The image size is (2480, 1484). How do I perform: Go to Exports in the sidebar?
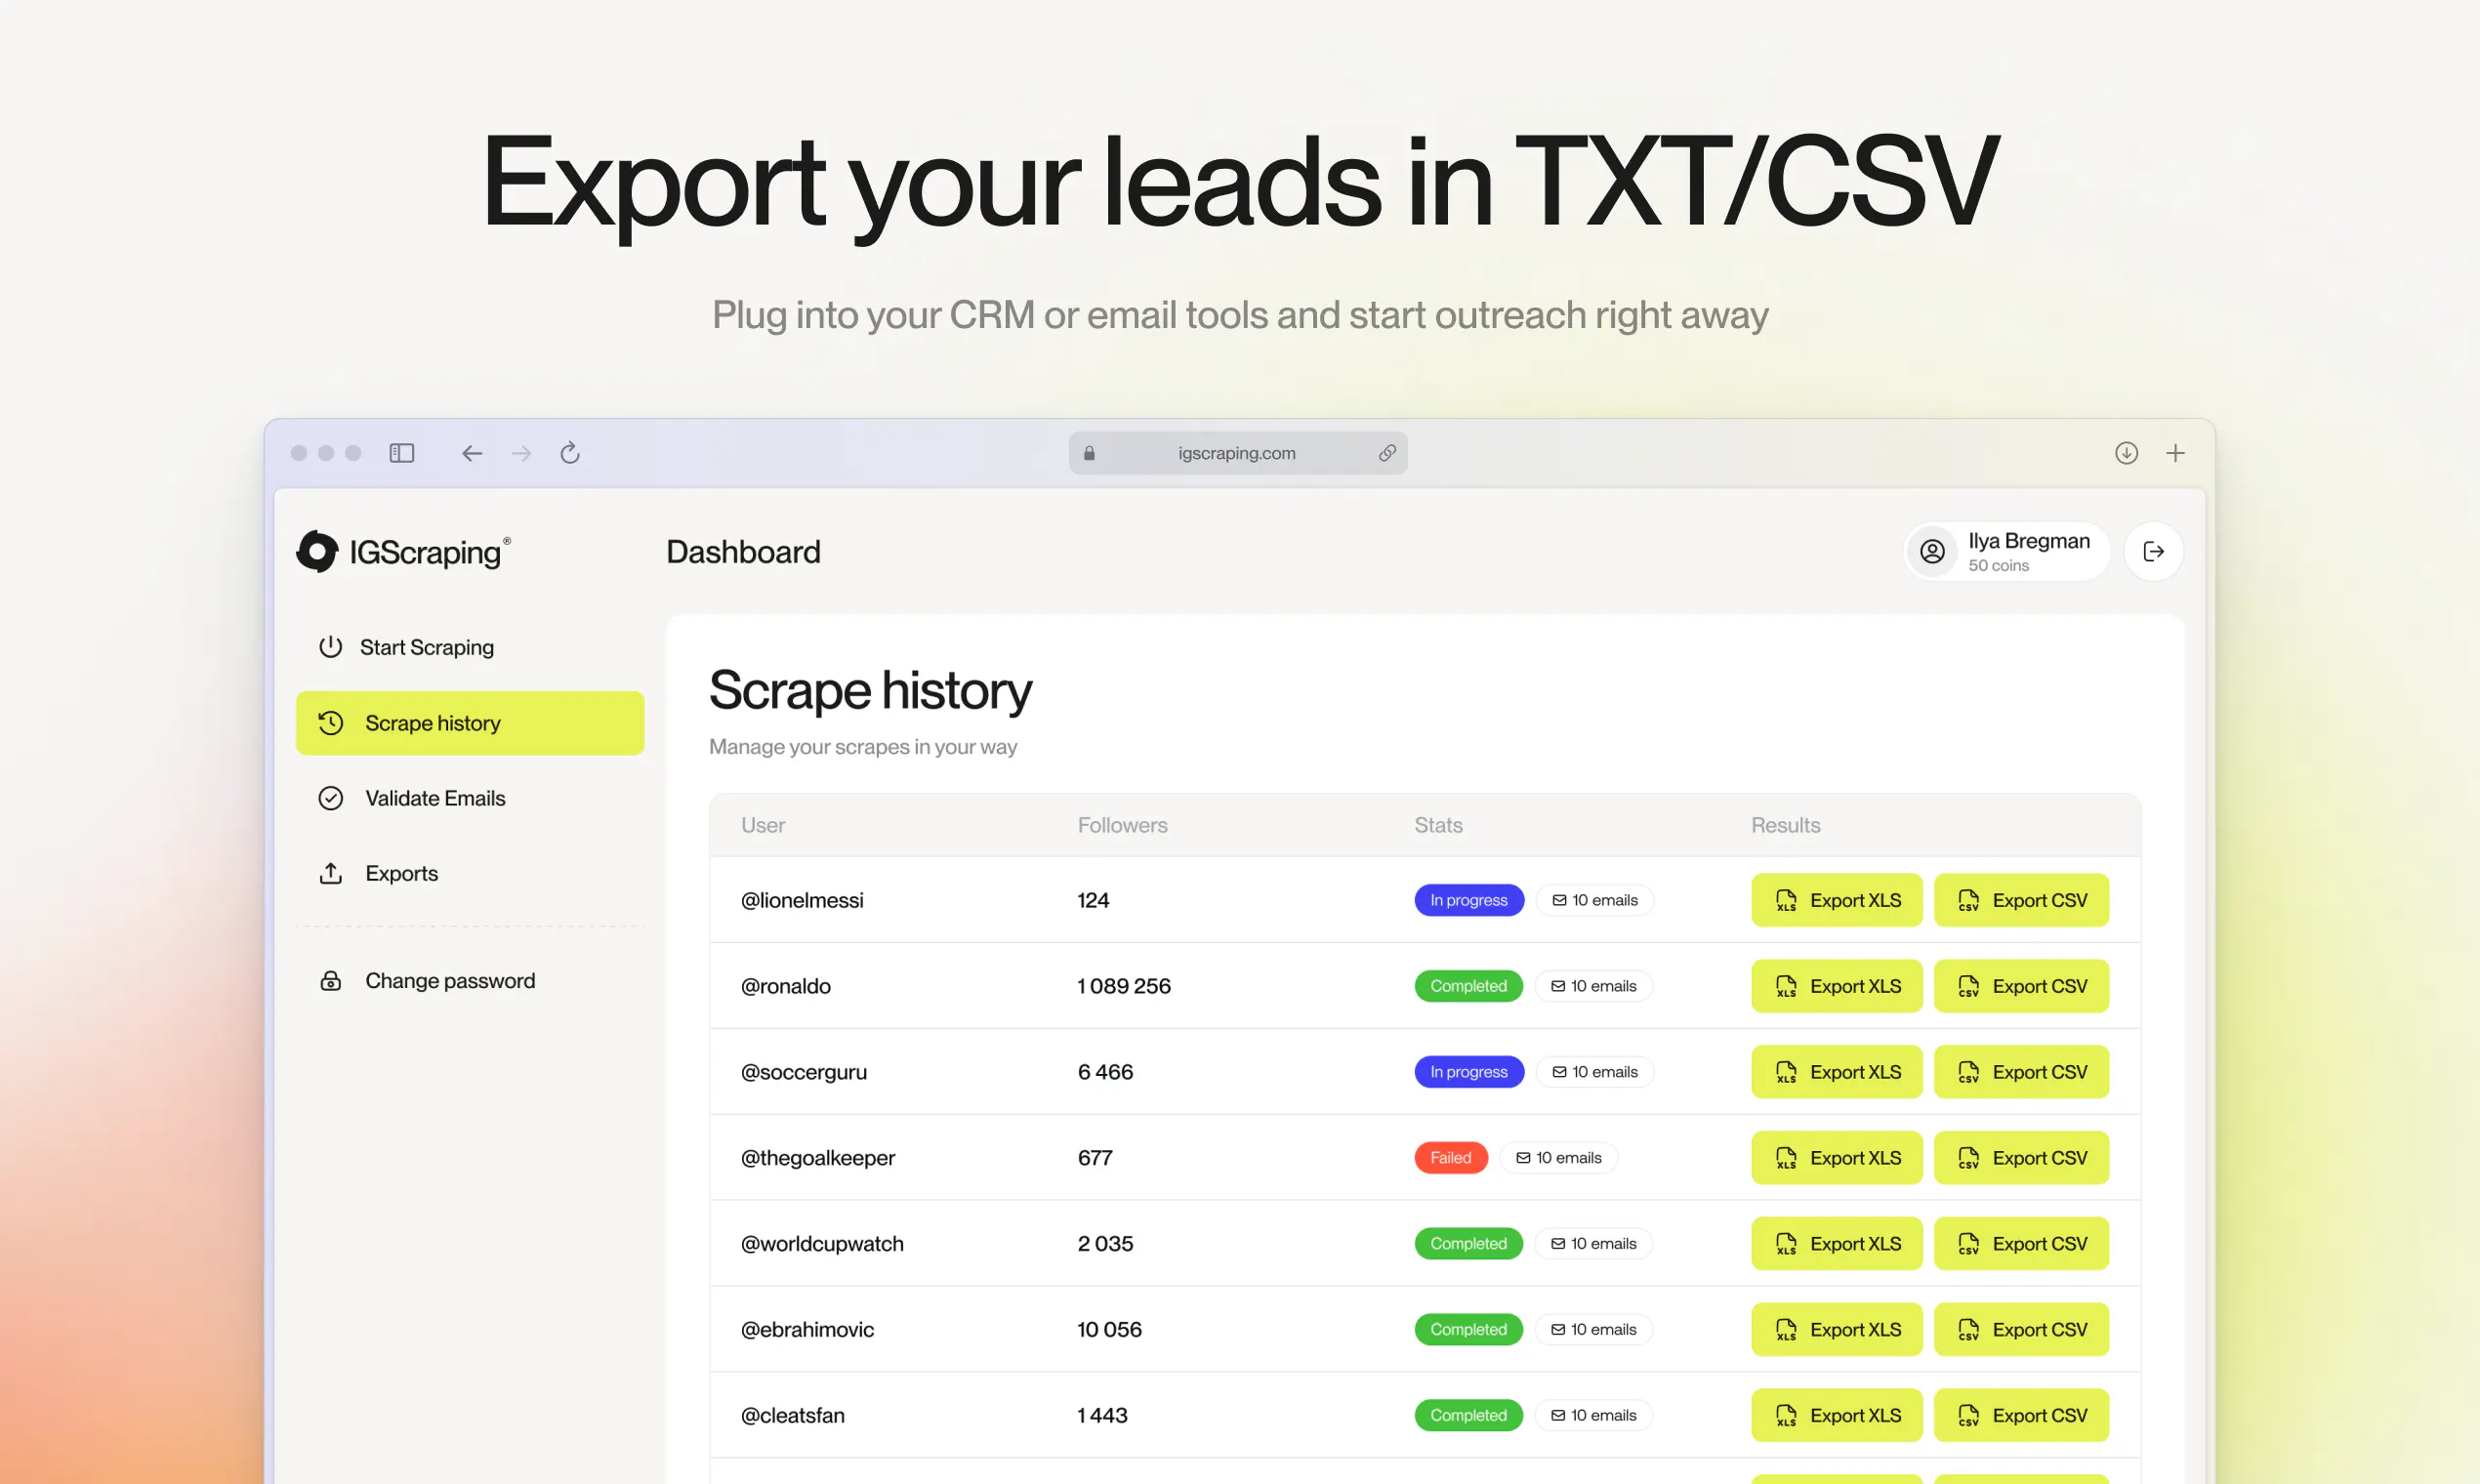[470, 873]
